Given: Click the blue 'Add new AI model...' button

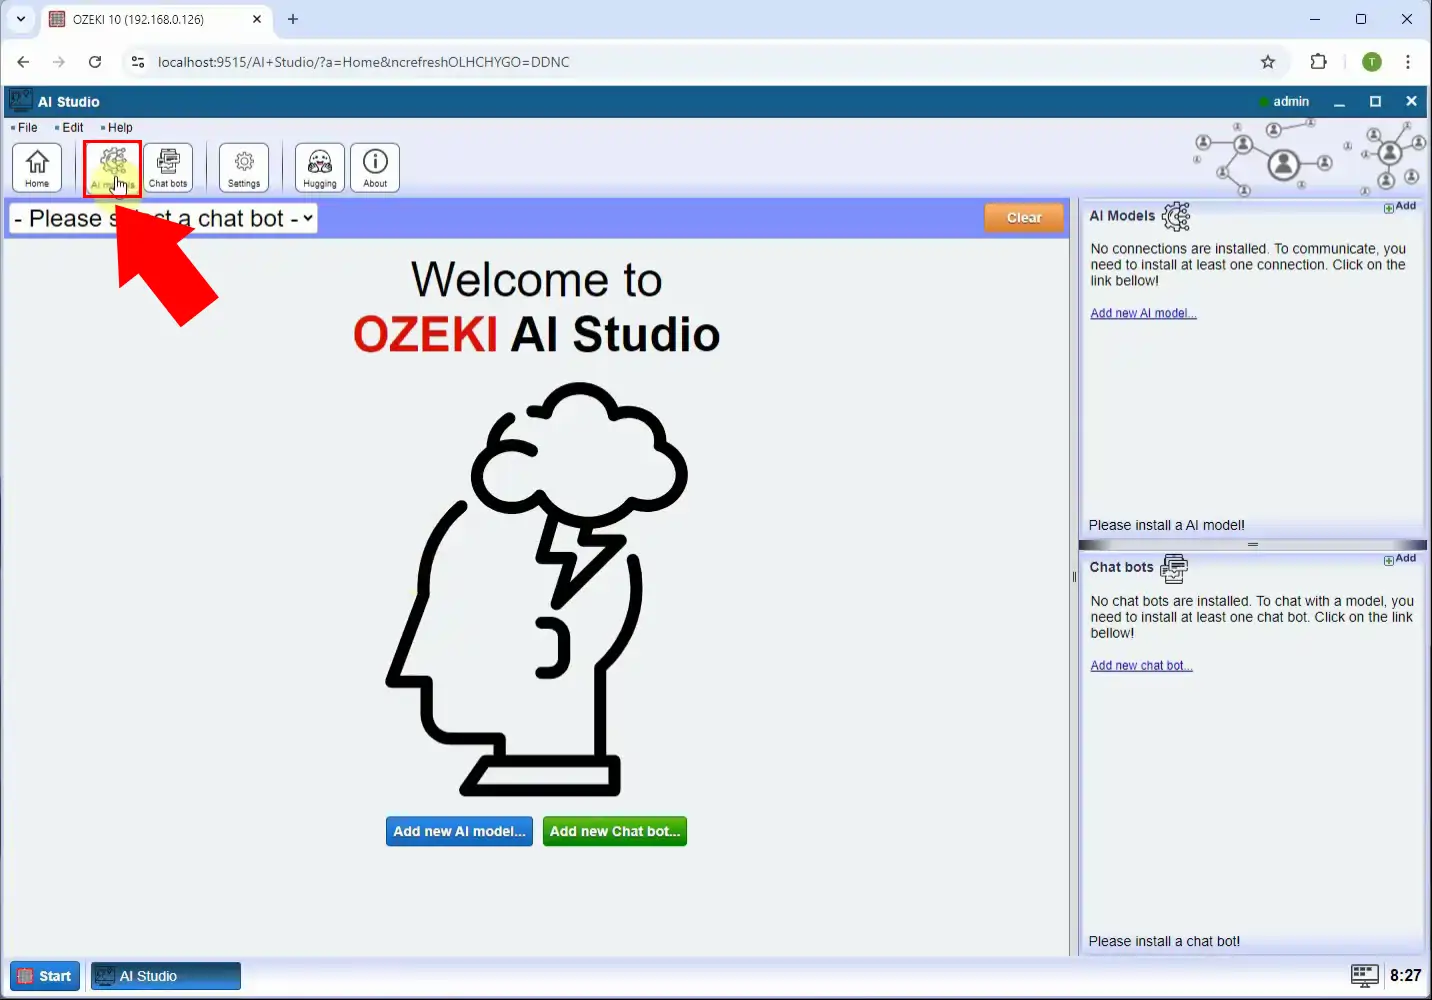Looking at the screenshot, I should (x=459, y=831).
